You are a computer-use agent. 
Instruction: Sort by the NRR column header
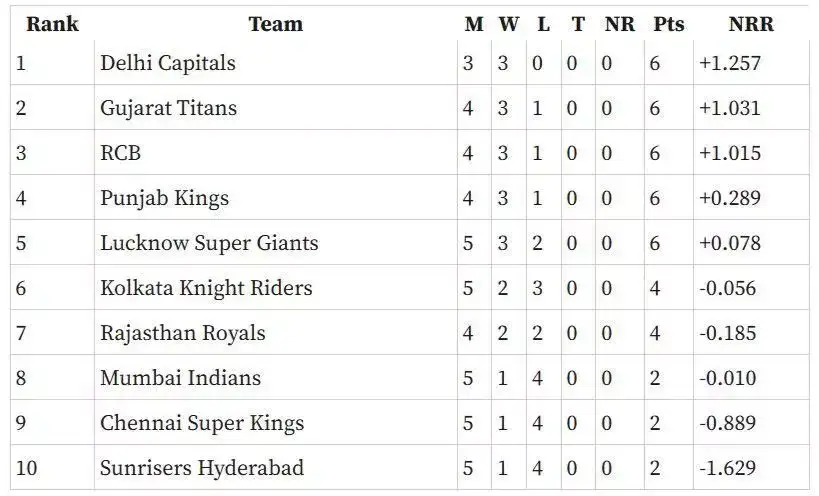click(x=752, y=24)
